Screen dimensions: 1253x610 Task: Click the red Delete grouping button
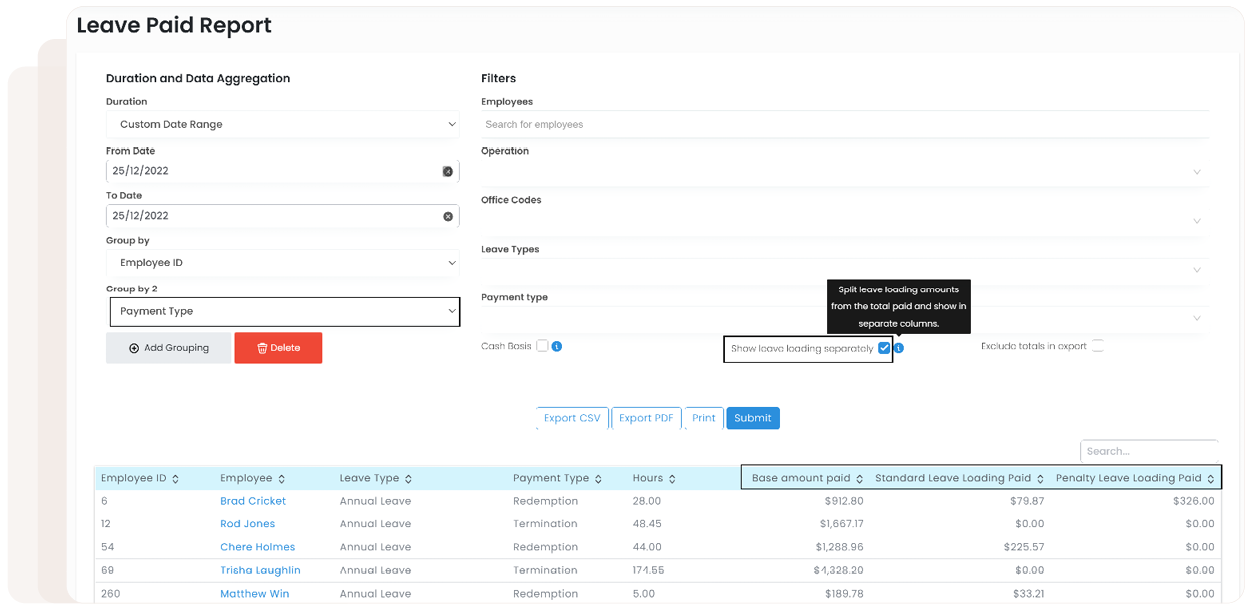278,348
